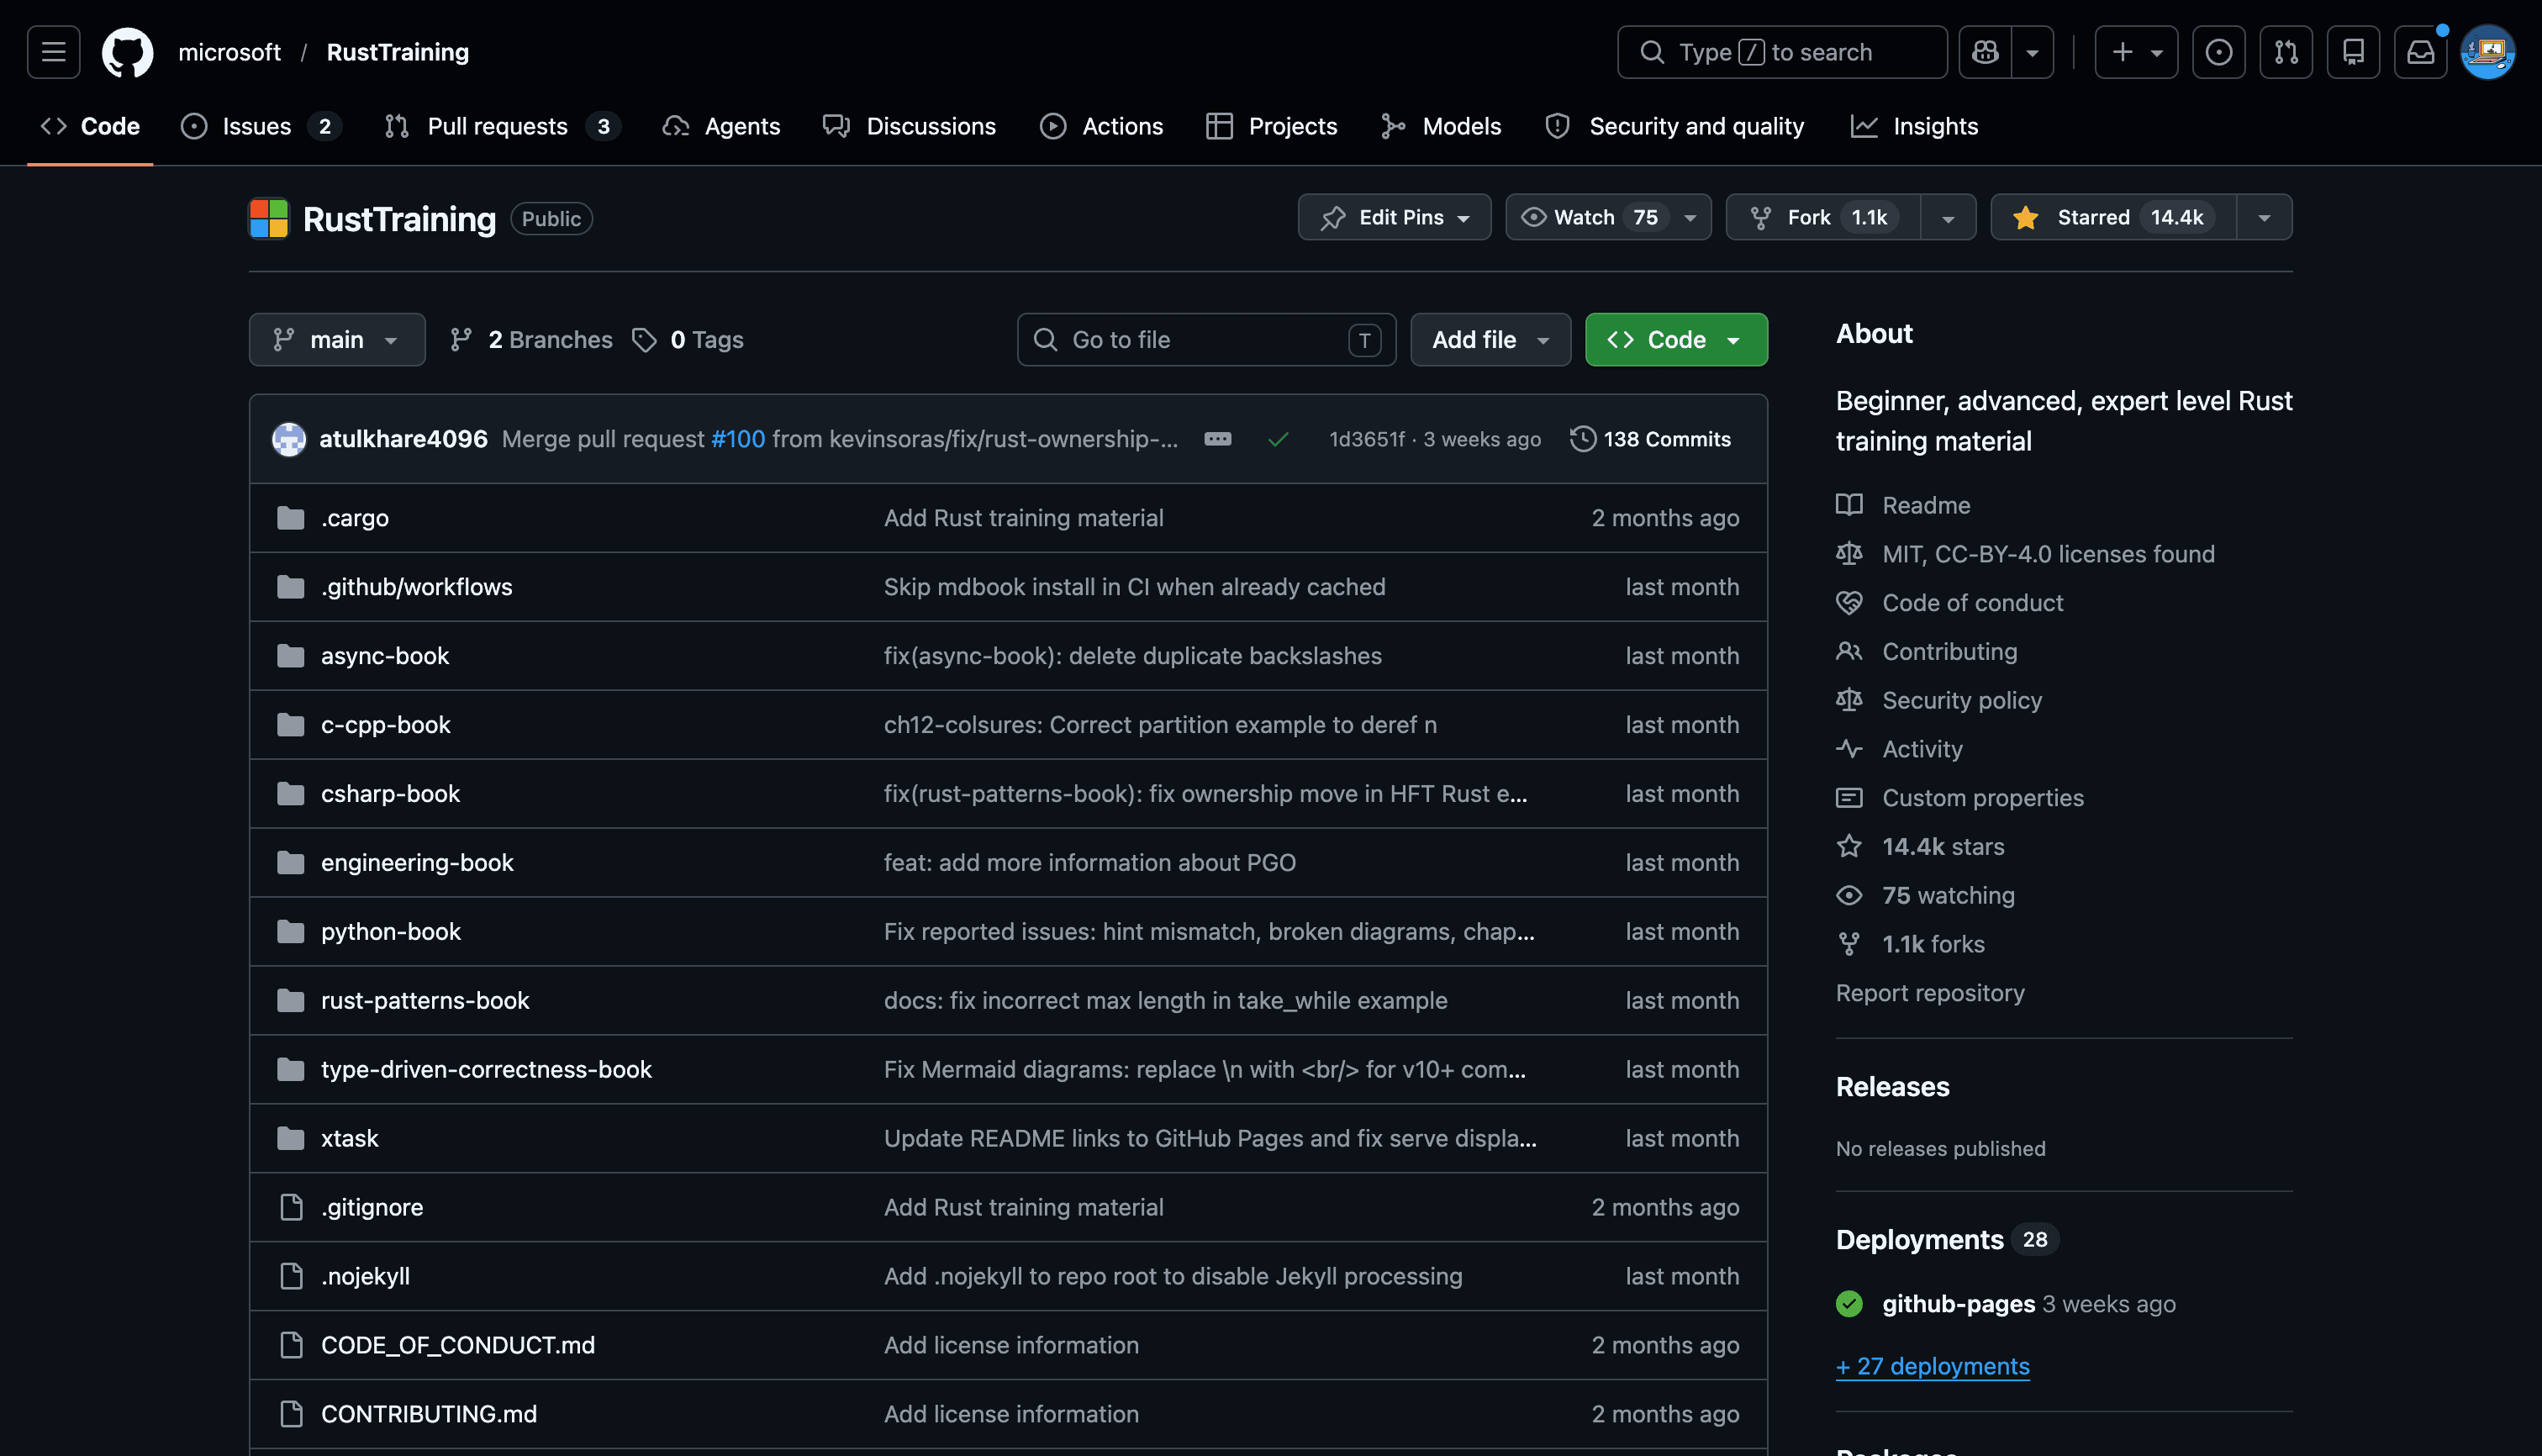Click the fork icon next to 1.1k forks
This screenshot has width=2542, height=1456.
click(1849, 944)
